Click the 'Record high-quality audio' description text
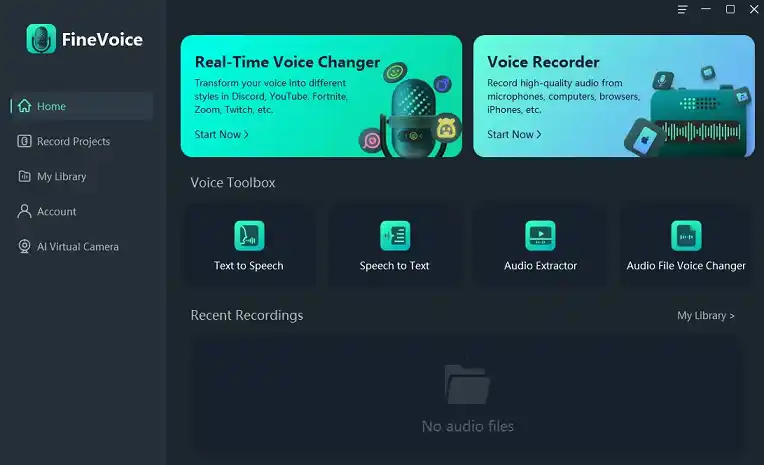This screenshot has width=764, height=465. pos(563,96)
